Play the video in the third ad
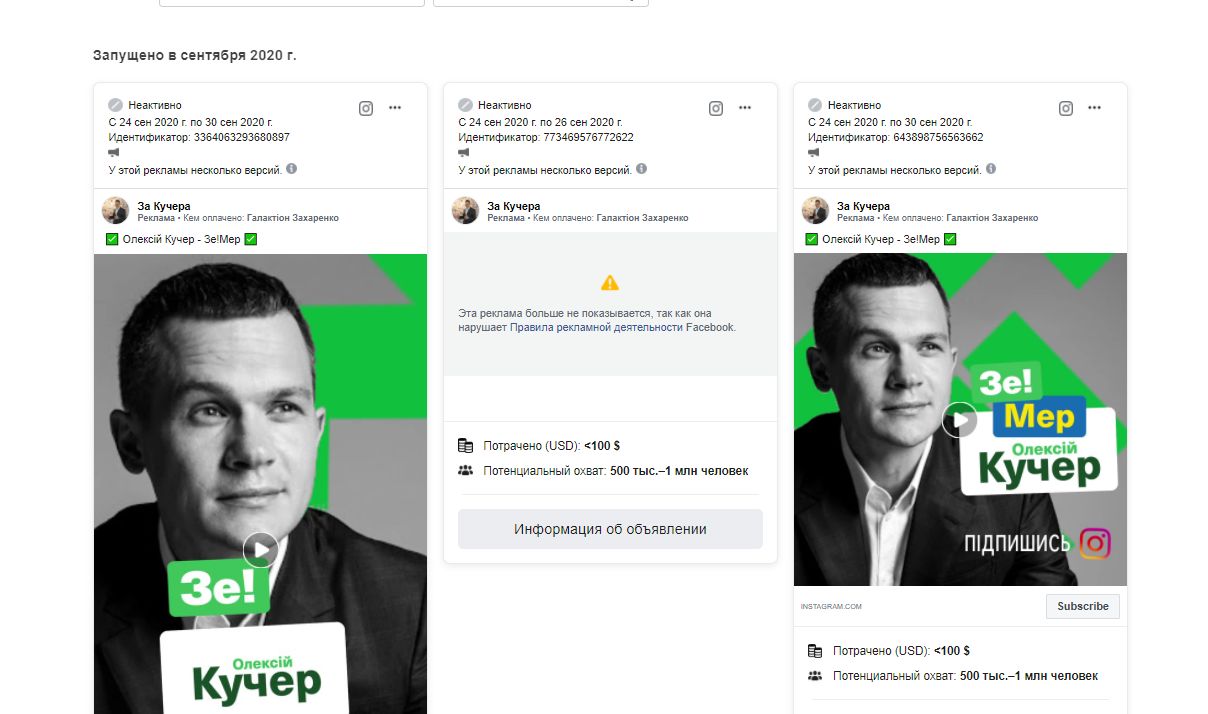 pyautogui.click(x=960, y=420)
